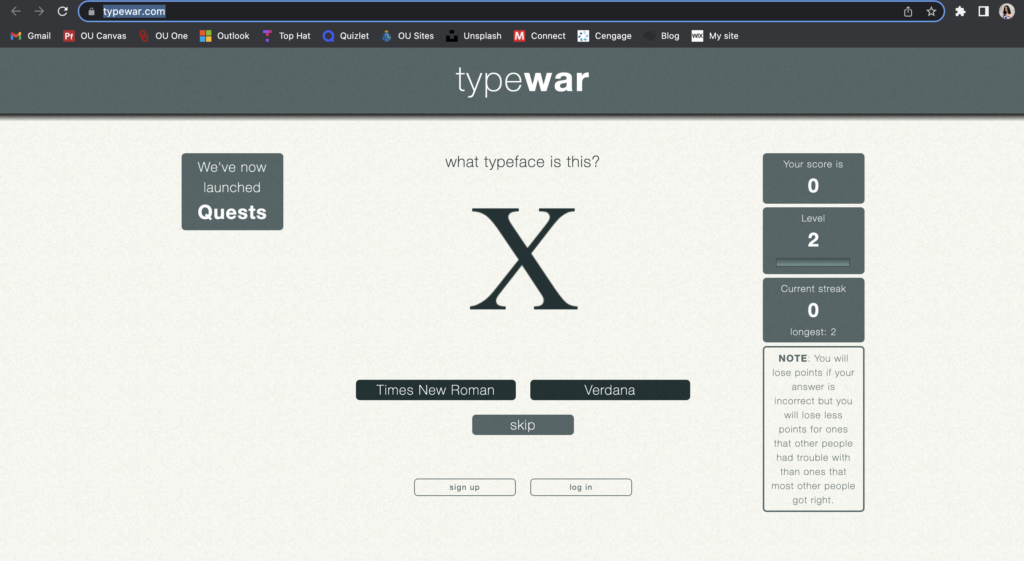Open the My site bookmark
Screen dimensions: 1024x561
[x=715, y=36]
